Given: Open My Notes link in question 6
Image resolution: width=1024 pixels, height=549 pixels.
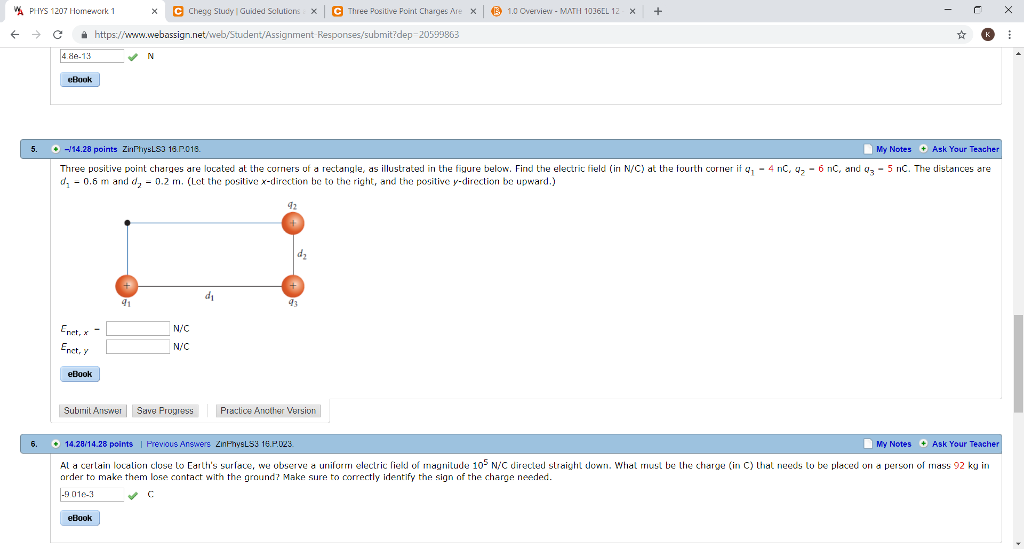Looking at the screenshot, I should click(893, 444).
